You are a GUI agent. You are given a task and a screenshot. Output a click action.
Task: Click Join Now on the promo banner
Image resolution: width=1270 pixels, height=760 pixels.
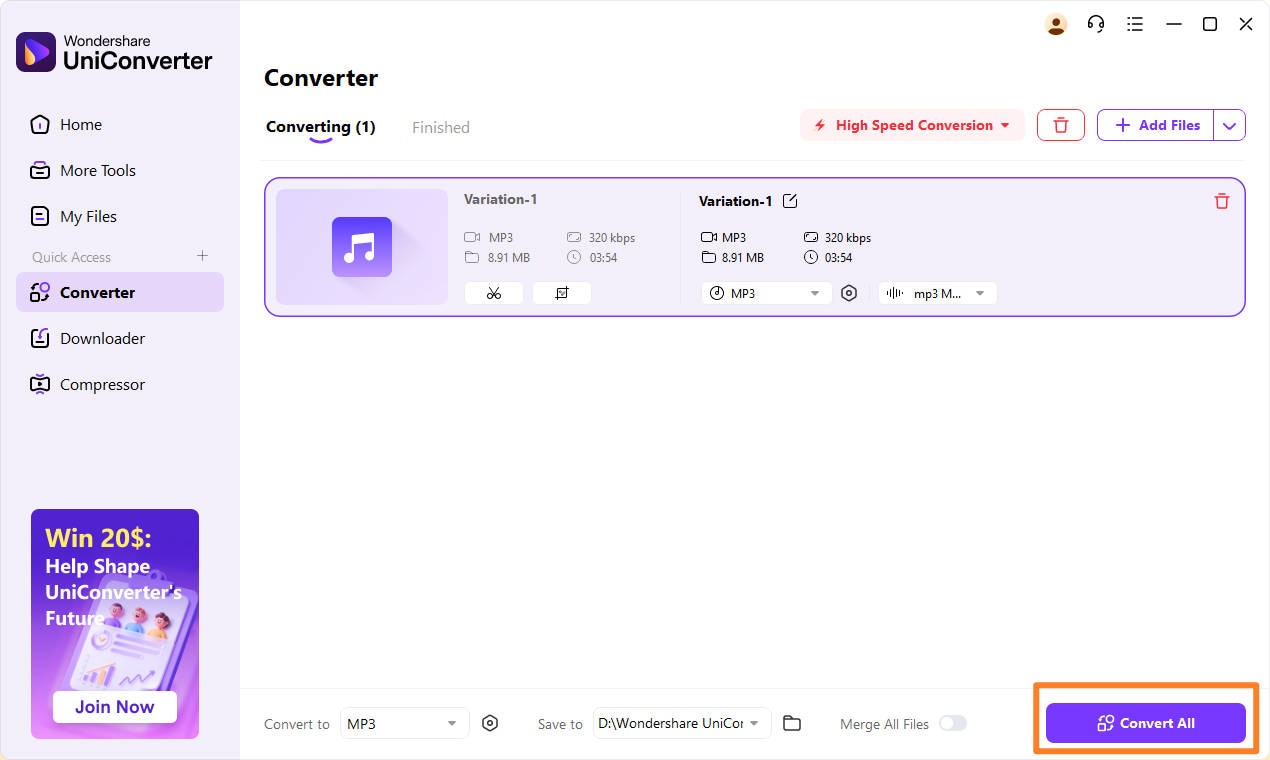[115, 707]
